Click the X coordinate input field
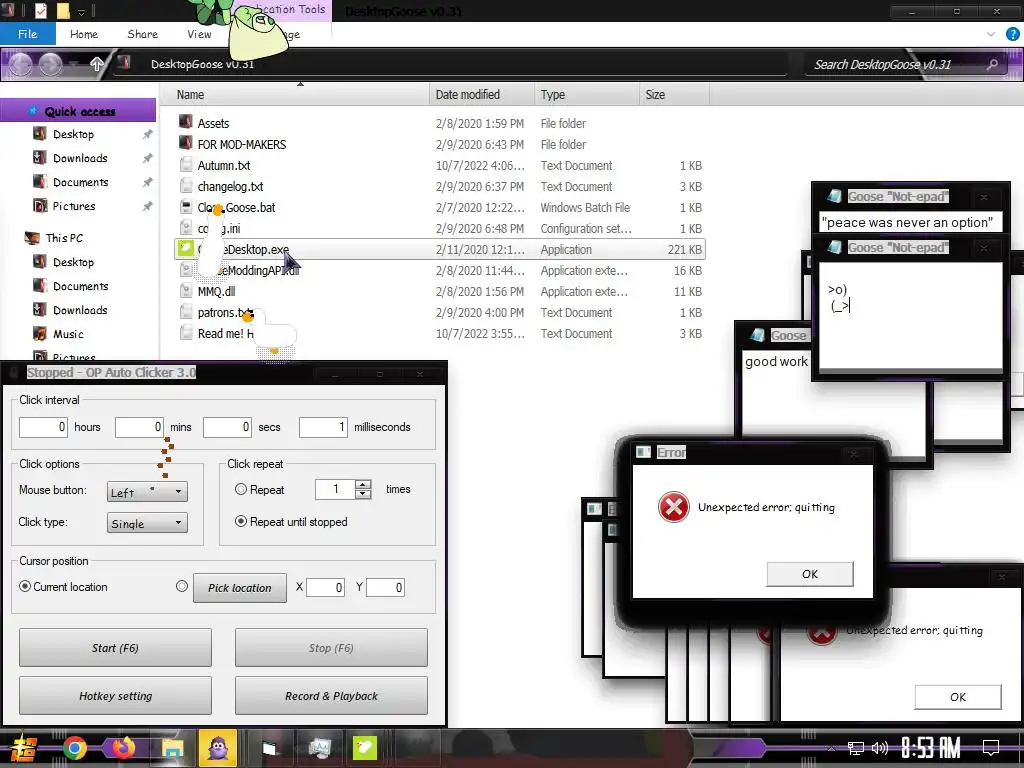The height and width of the screenshot is (768, 1024). 325,587
